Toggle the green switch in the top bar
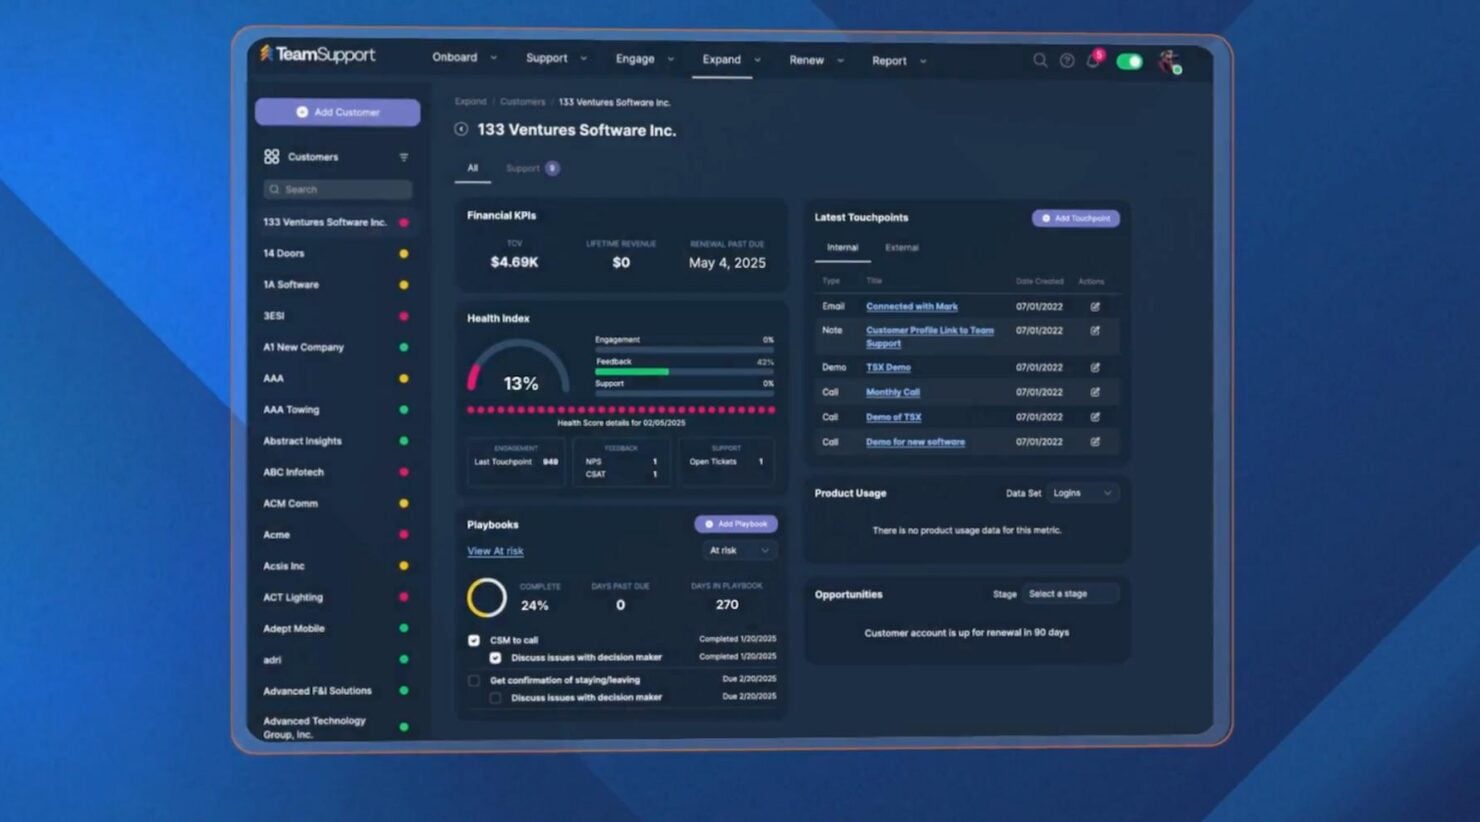 (1129, 61)
